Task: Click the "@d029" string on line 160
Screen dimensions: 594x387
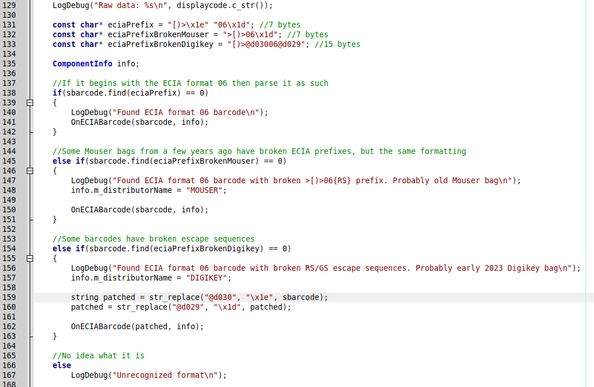Action: click(188, 307)
